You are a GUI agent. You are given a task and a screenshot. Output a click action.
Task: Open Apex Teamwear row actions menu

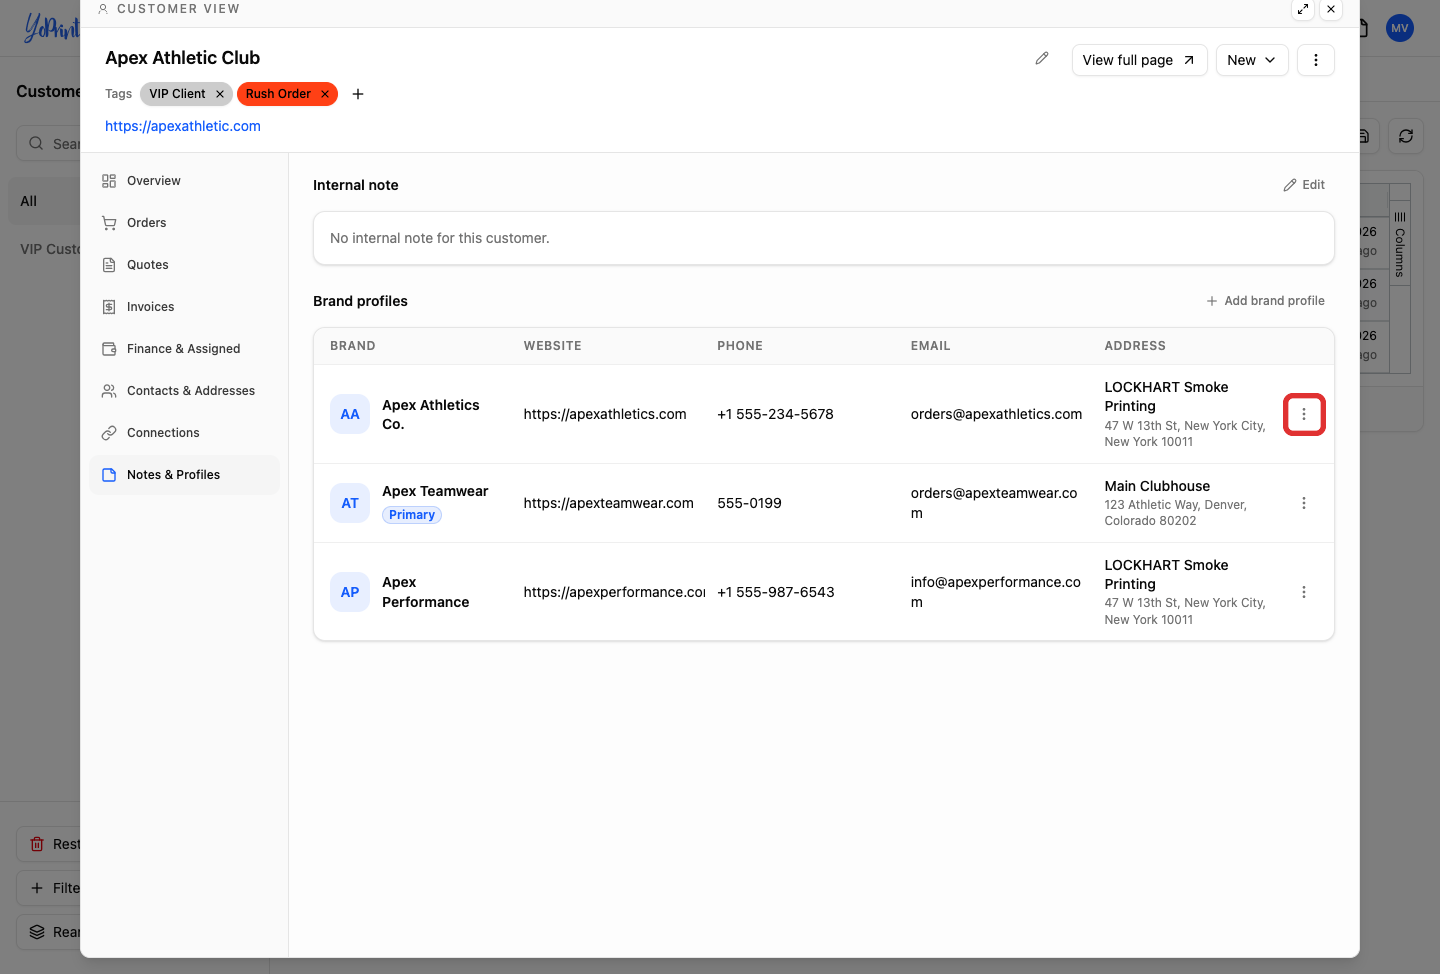pyautogui.click(x=1304, y=503)
